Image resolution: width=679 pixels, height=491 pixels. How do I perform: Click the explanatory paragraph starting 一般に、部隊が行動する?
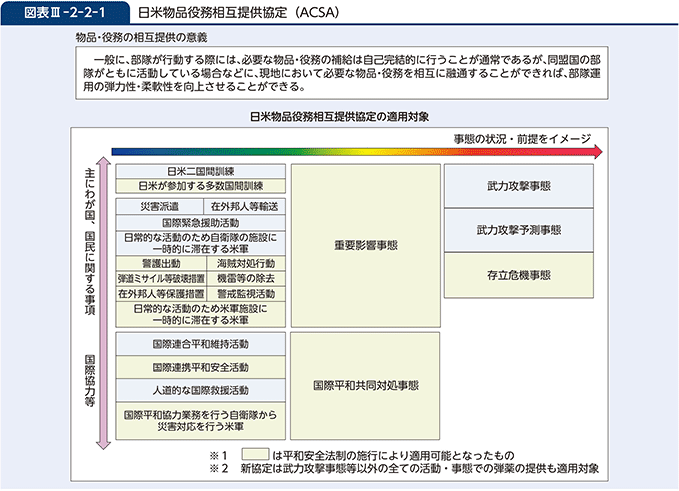click(342, 73)
